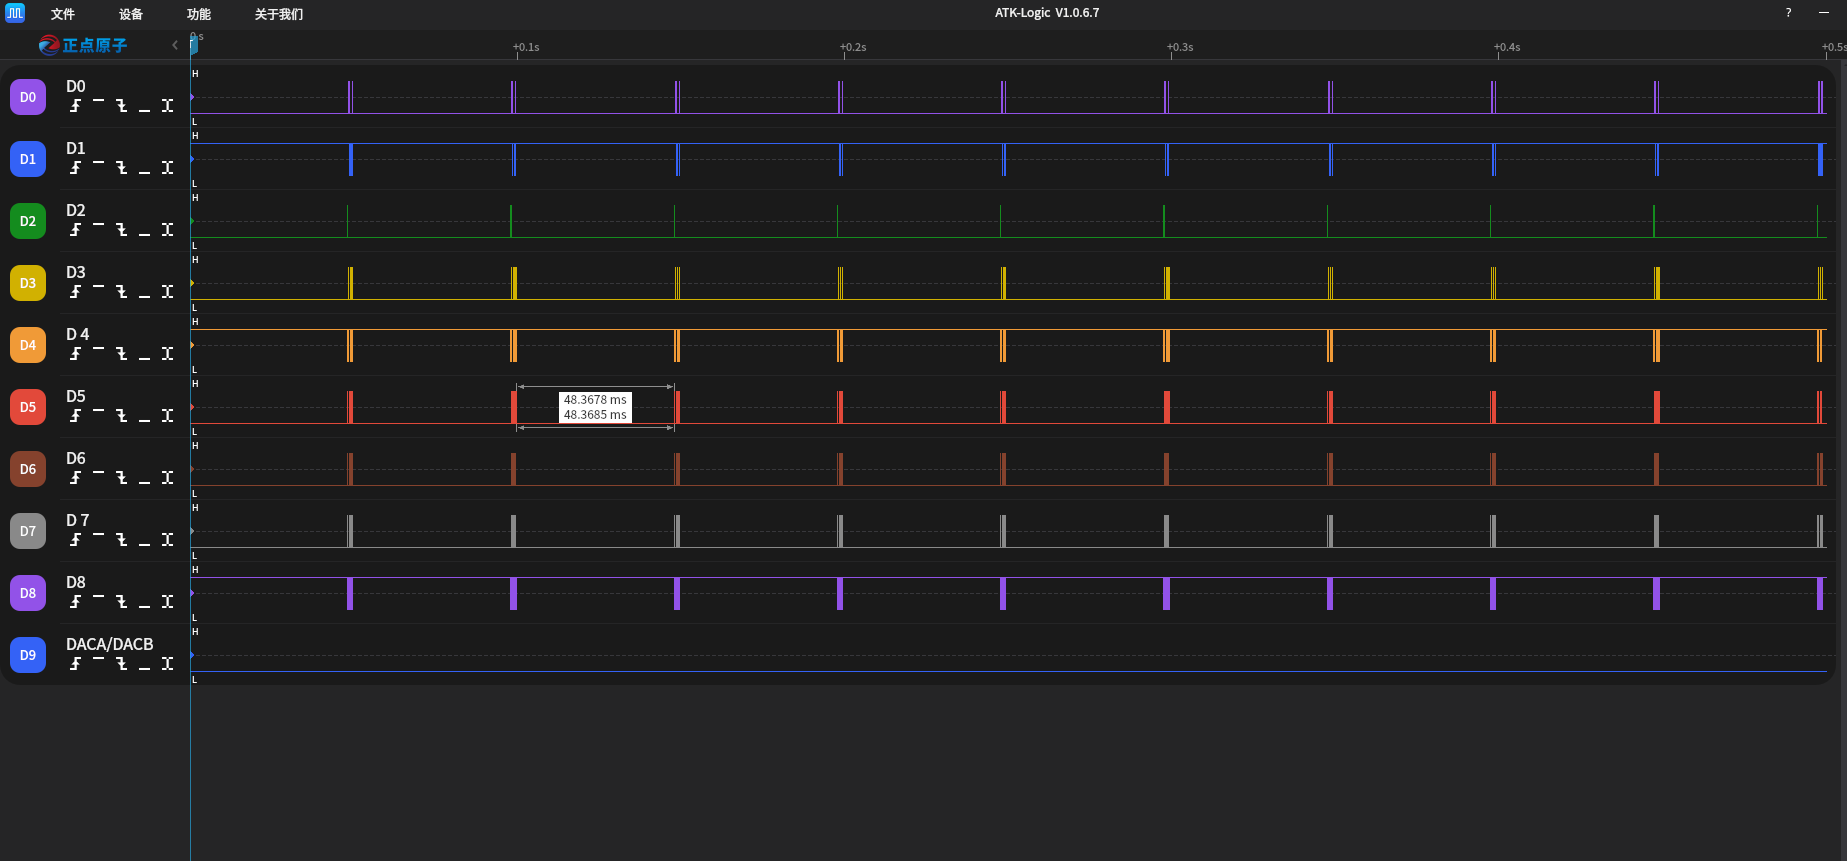Click the 48.3685 ms measurement readout
Image resolution: width=1847 pixels, height=861 pixels.
[595, 415]
